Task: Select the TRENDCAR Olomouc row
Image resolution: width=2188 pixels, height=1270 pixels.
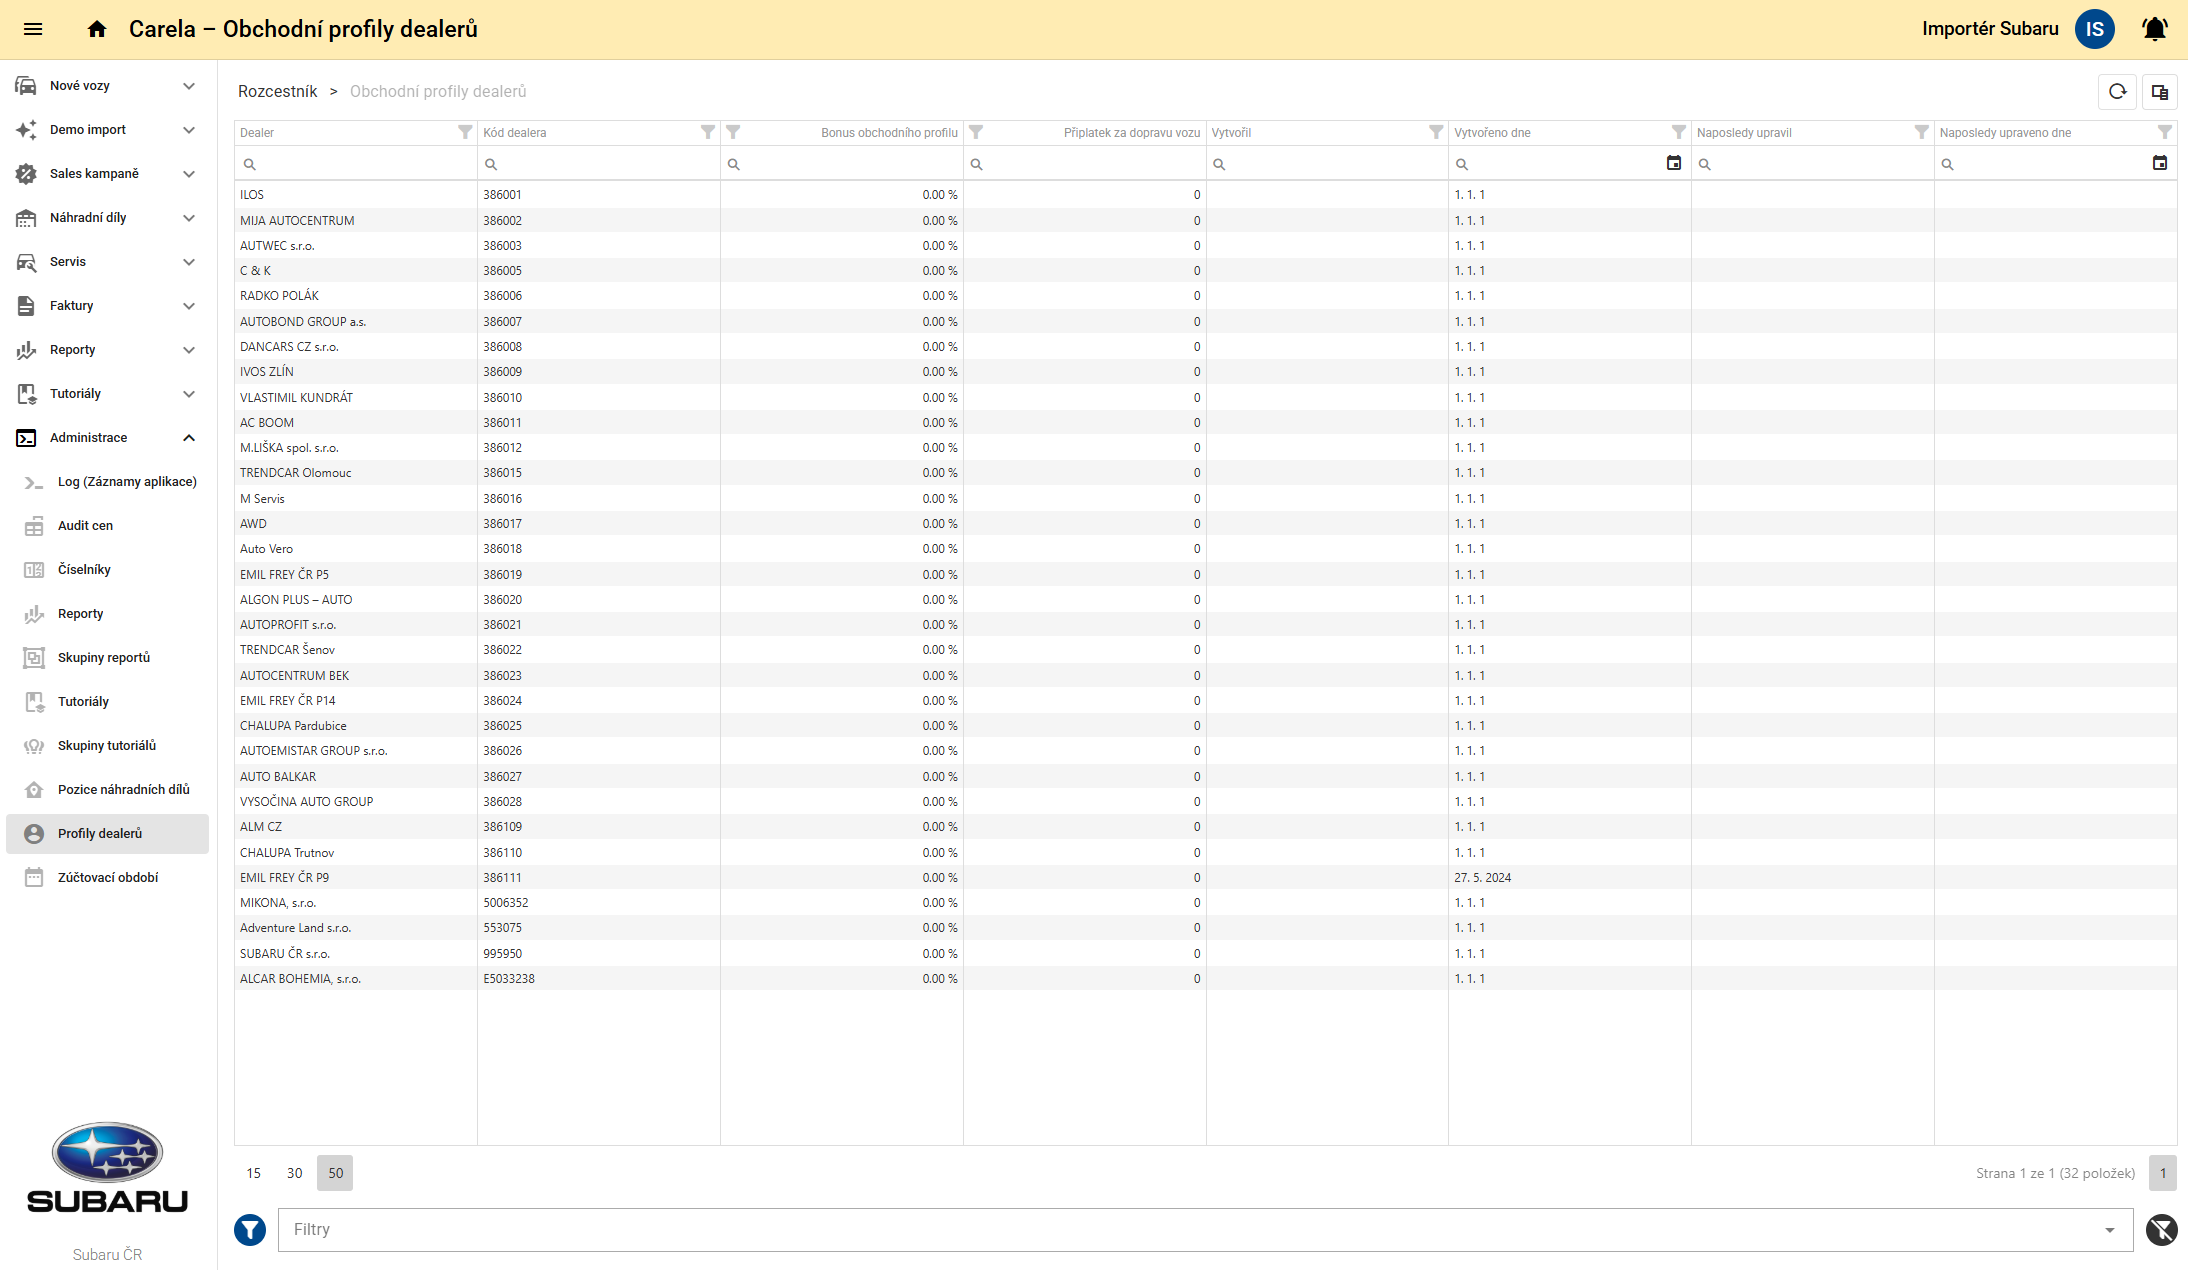Action: coord(1206,473)
